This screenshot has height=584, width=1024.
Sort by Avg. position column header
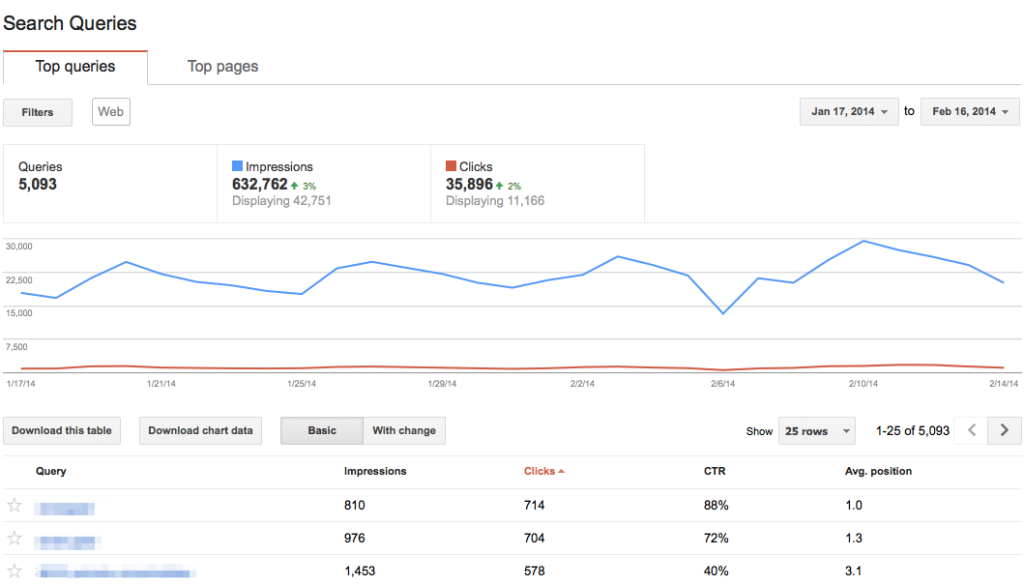click(x=878, y=471)
